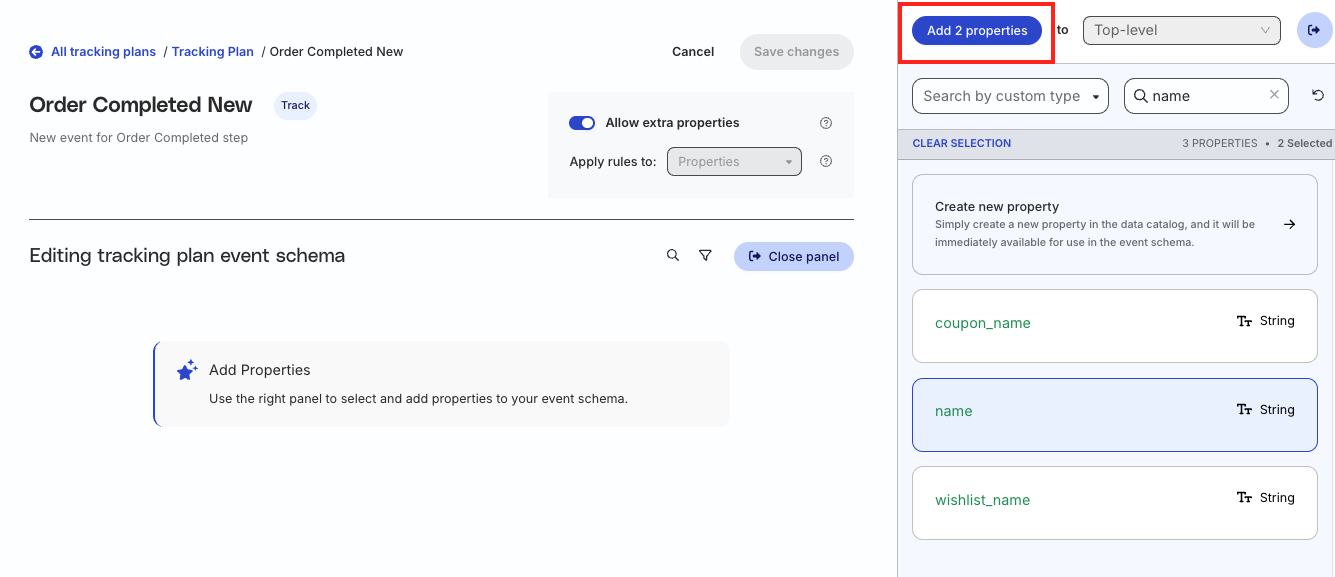Toggle Allow extra properties switch
The image size is (1335, 577).
[582, 123]
